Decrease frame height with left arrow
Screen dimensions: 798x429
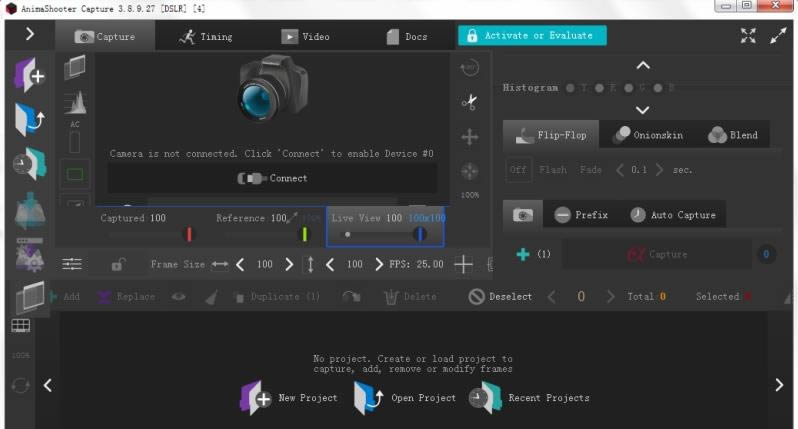click(x=330, y=264)
